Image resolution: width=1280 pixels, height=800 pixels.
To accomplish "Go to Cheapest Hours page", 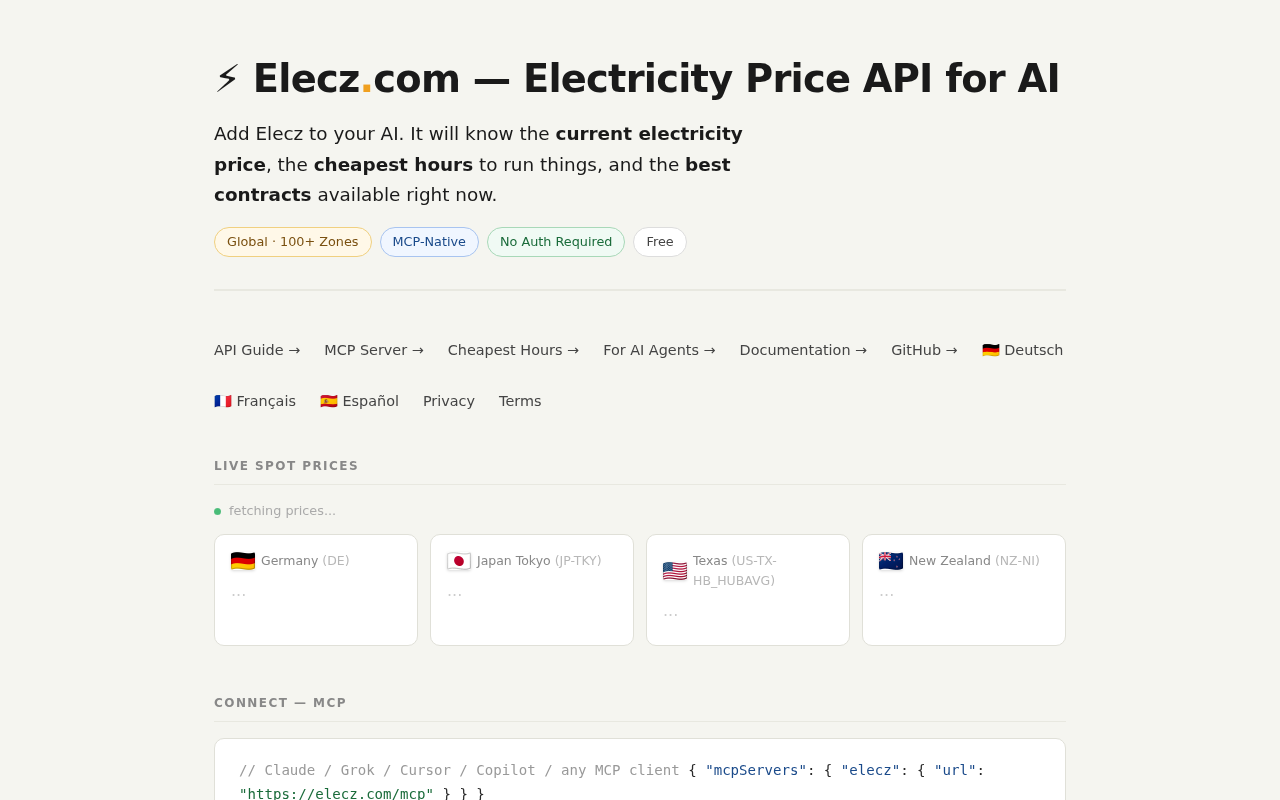I will [513, 350].
